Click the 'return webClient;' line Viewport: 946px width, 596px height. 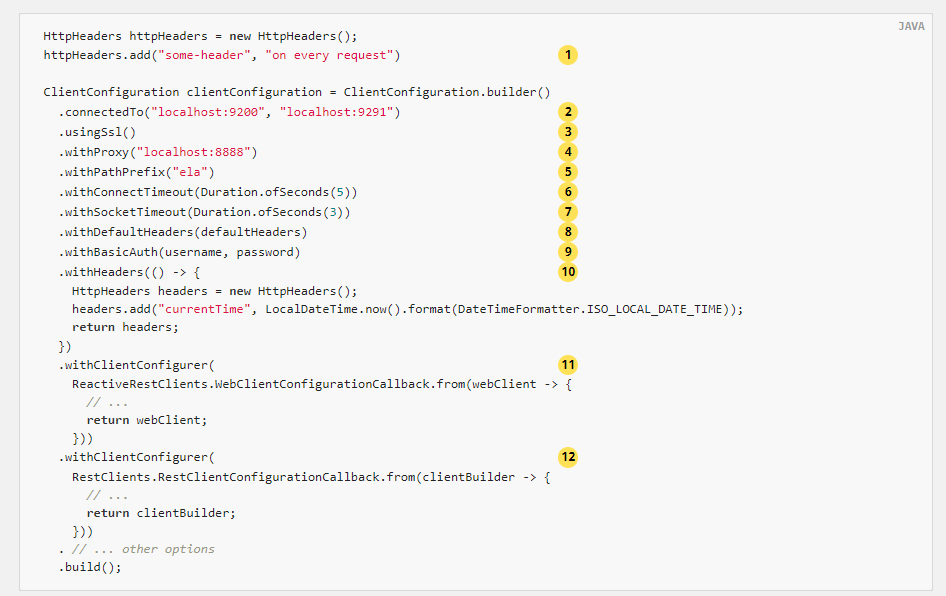point(147,420)
